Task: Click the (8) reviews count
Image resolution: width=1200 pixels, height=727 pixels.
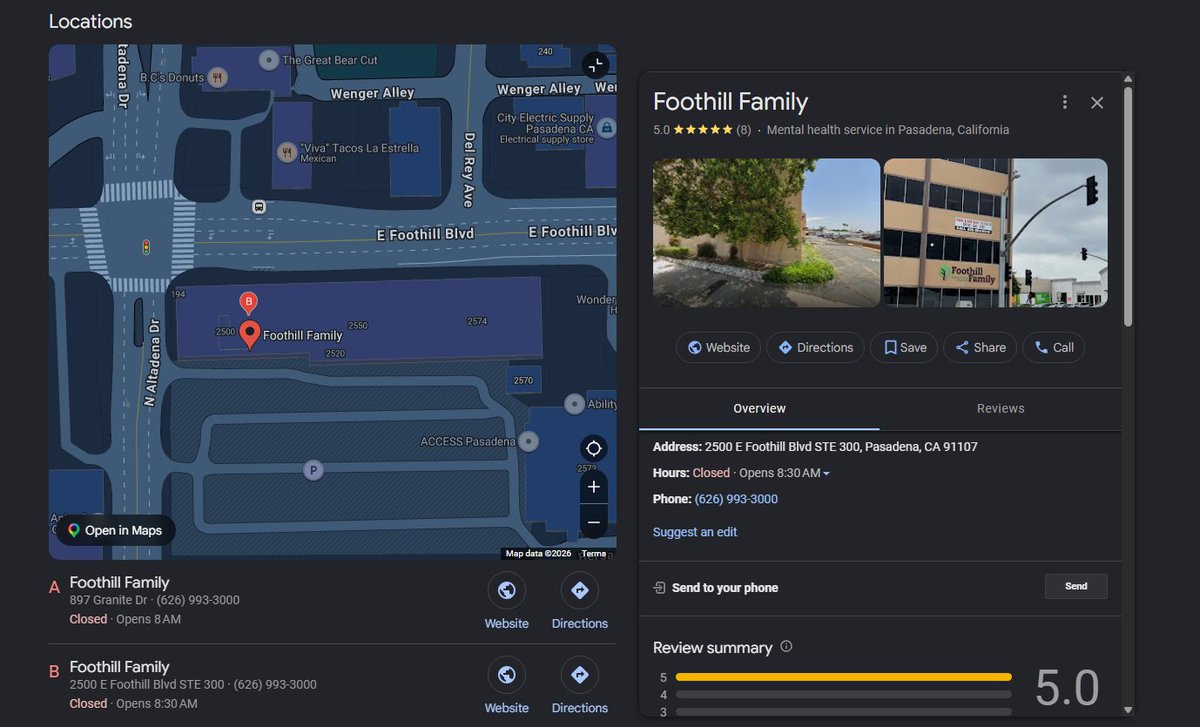Action: tap(744, 130)
